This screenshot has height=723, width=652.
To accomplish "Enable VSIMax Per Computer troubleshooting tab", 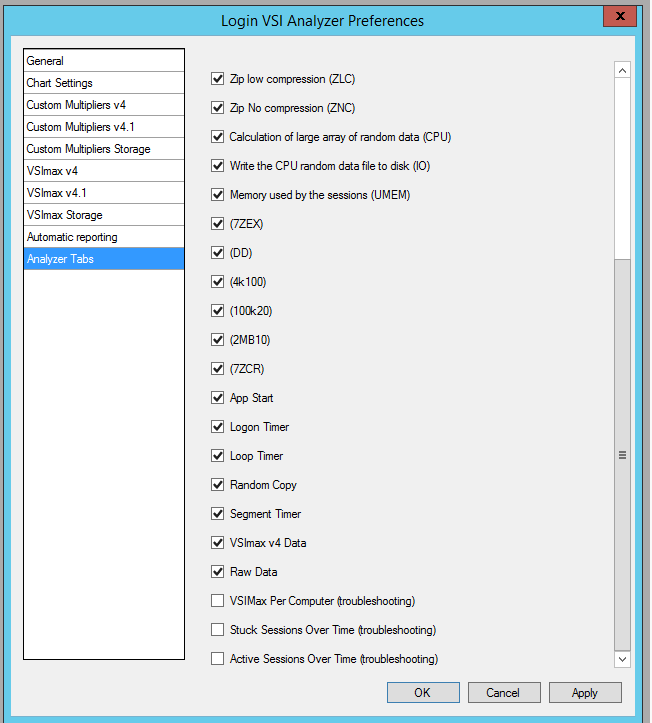I will pyautogui.click(x=217, y=600).
